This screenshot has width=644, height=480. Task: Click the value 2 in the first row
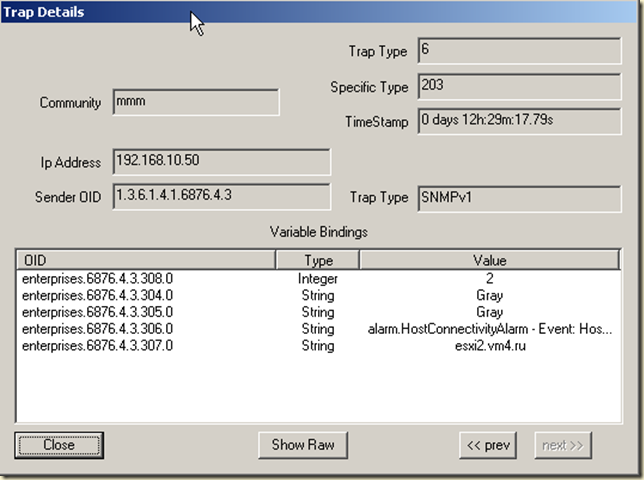490,279
